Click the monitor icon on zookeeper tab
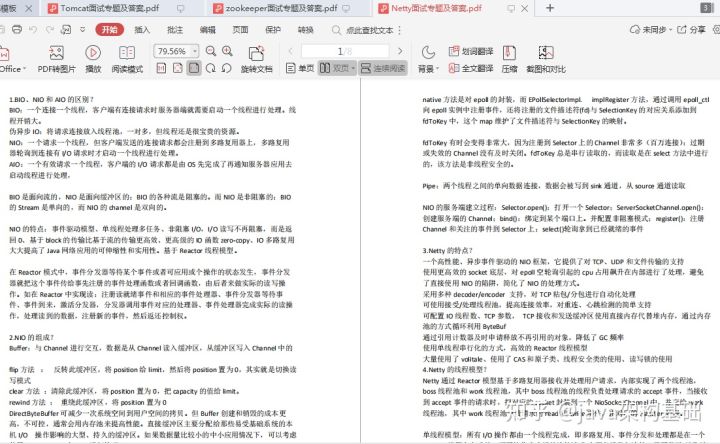Screen dimensions: 720x444 (346, 8)
